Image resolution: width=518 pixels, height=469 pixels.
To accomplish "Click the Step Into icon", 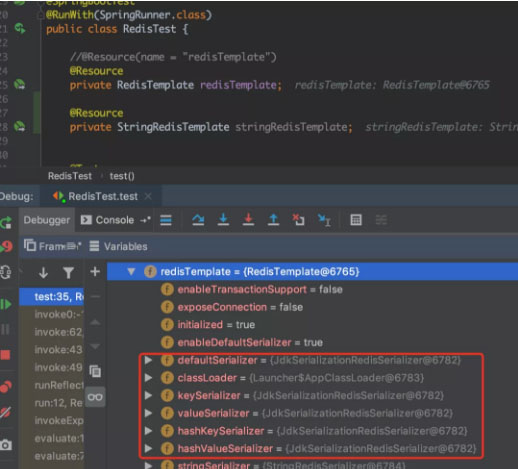I will 223,220.
